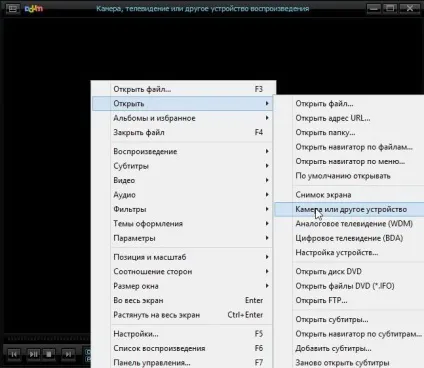This screenshot has width=424, height=368.
Task: Select 'По умолчанию открывать' item
Action: 349,176
